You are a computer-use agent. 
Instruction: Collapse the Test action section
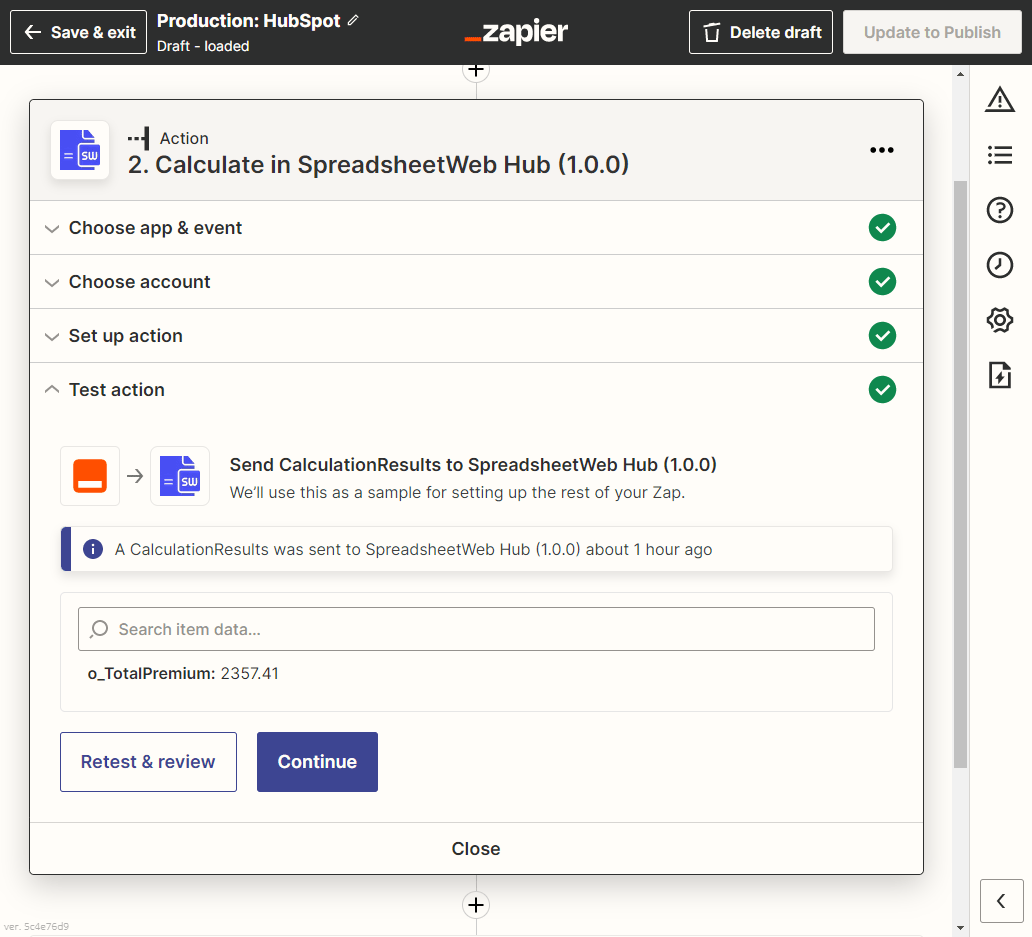coord(116,390)
